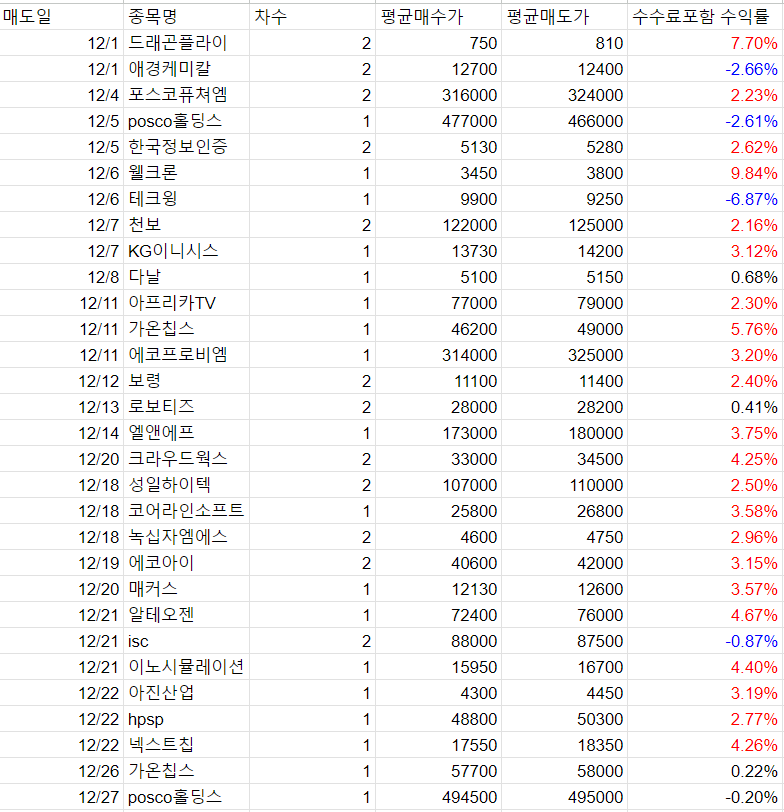Select the 녹십자엠에스 cell

186,537
